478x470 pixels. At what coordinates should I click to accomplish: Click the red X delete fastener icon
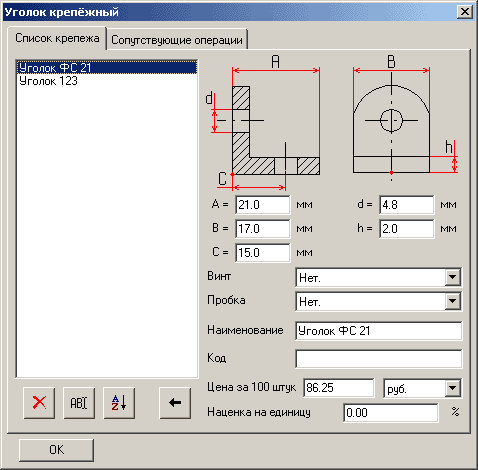39,403
